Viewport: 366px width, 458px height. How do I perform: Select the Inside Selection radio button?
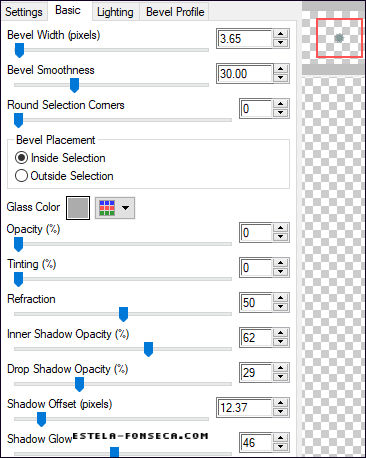21,158
